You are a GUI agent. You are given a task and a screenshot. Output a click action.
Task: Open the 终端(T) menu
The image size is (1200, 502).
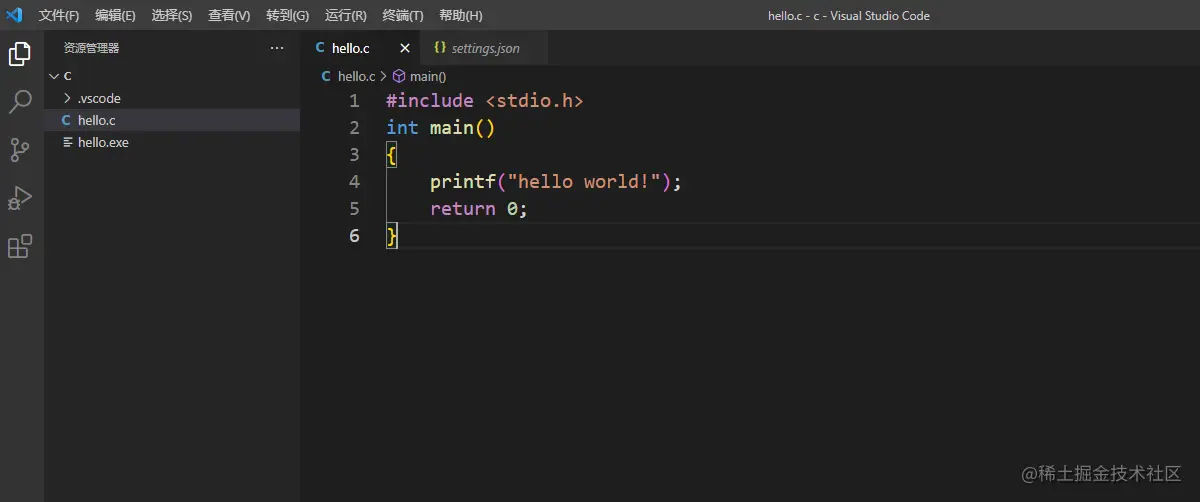(403, 16)
